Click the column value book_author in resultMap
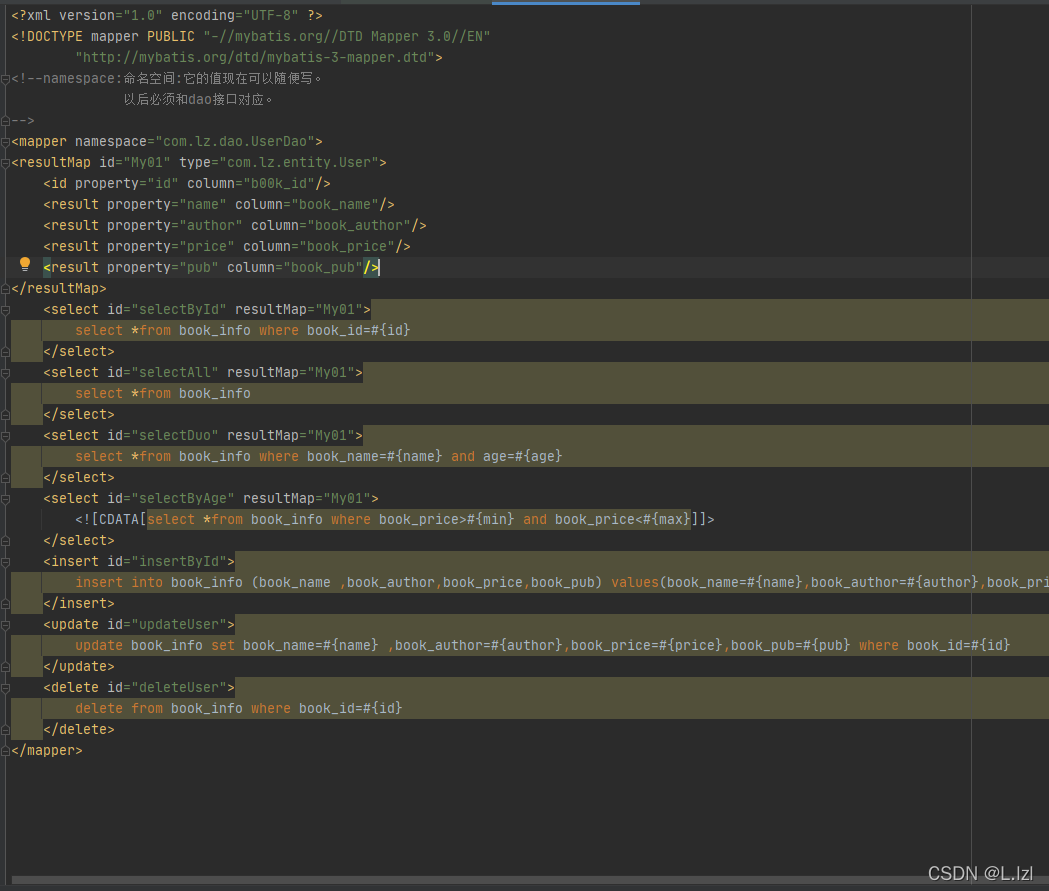The image size is (1049, 891). 359,225
